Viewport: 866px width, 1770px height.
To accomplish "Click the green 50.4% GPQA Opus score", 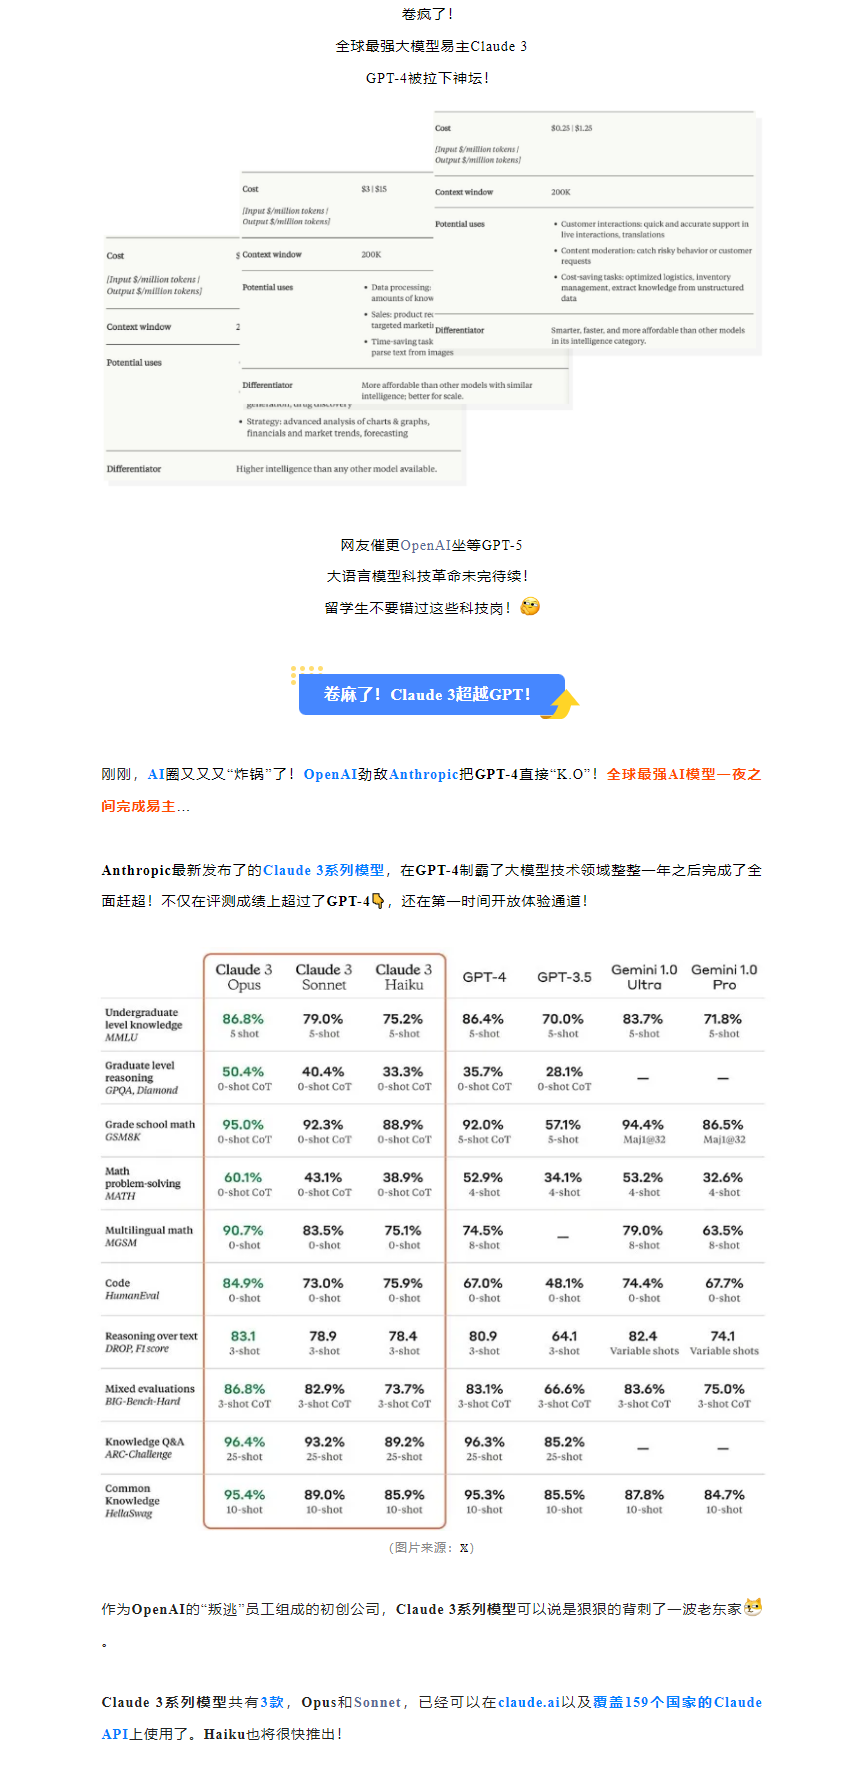I will [x=244, y=1071].
